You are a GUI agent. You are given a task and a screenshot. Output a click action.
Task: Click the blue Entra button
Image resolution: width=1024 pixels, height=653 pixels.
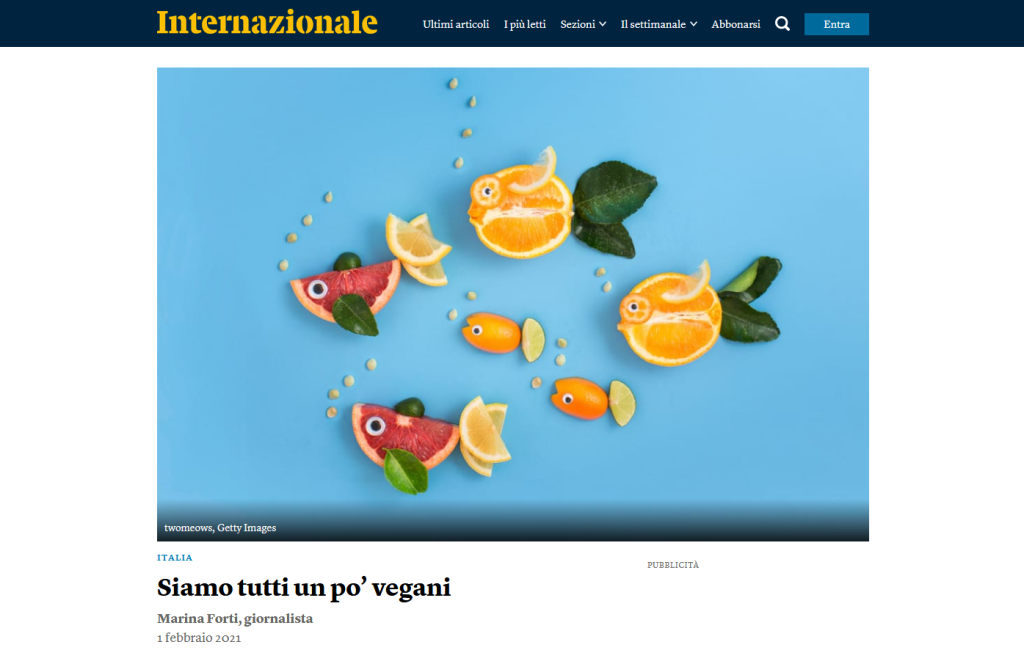click(837, 24)
